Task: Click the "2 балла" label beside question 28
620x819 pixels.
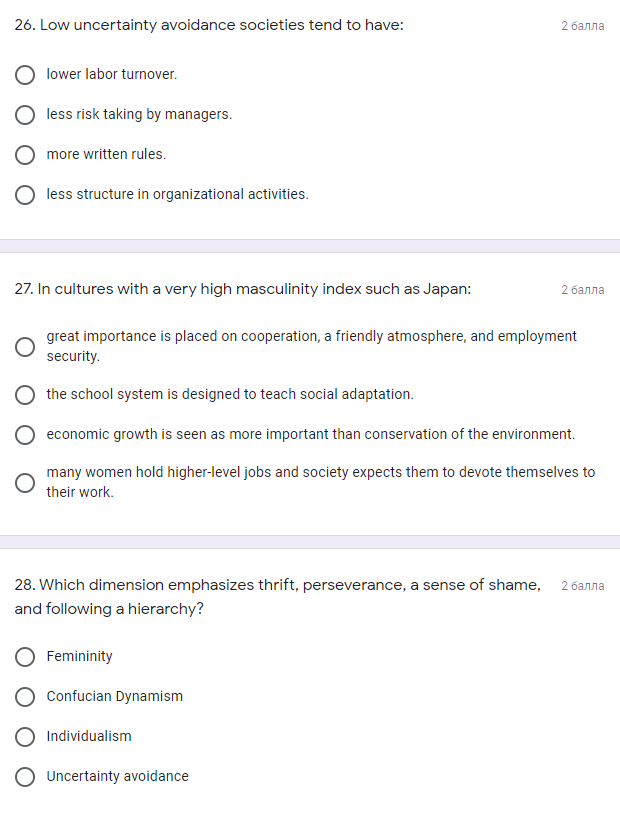Action: click(x=583, y=585)
